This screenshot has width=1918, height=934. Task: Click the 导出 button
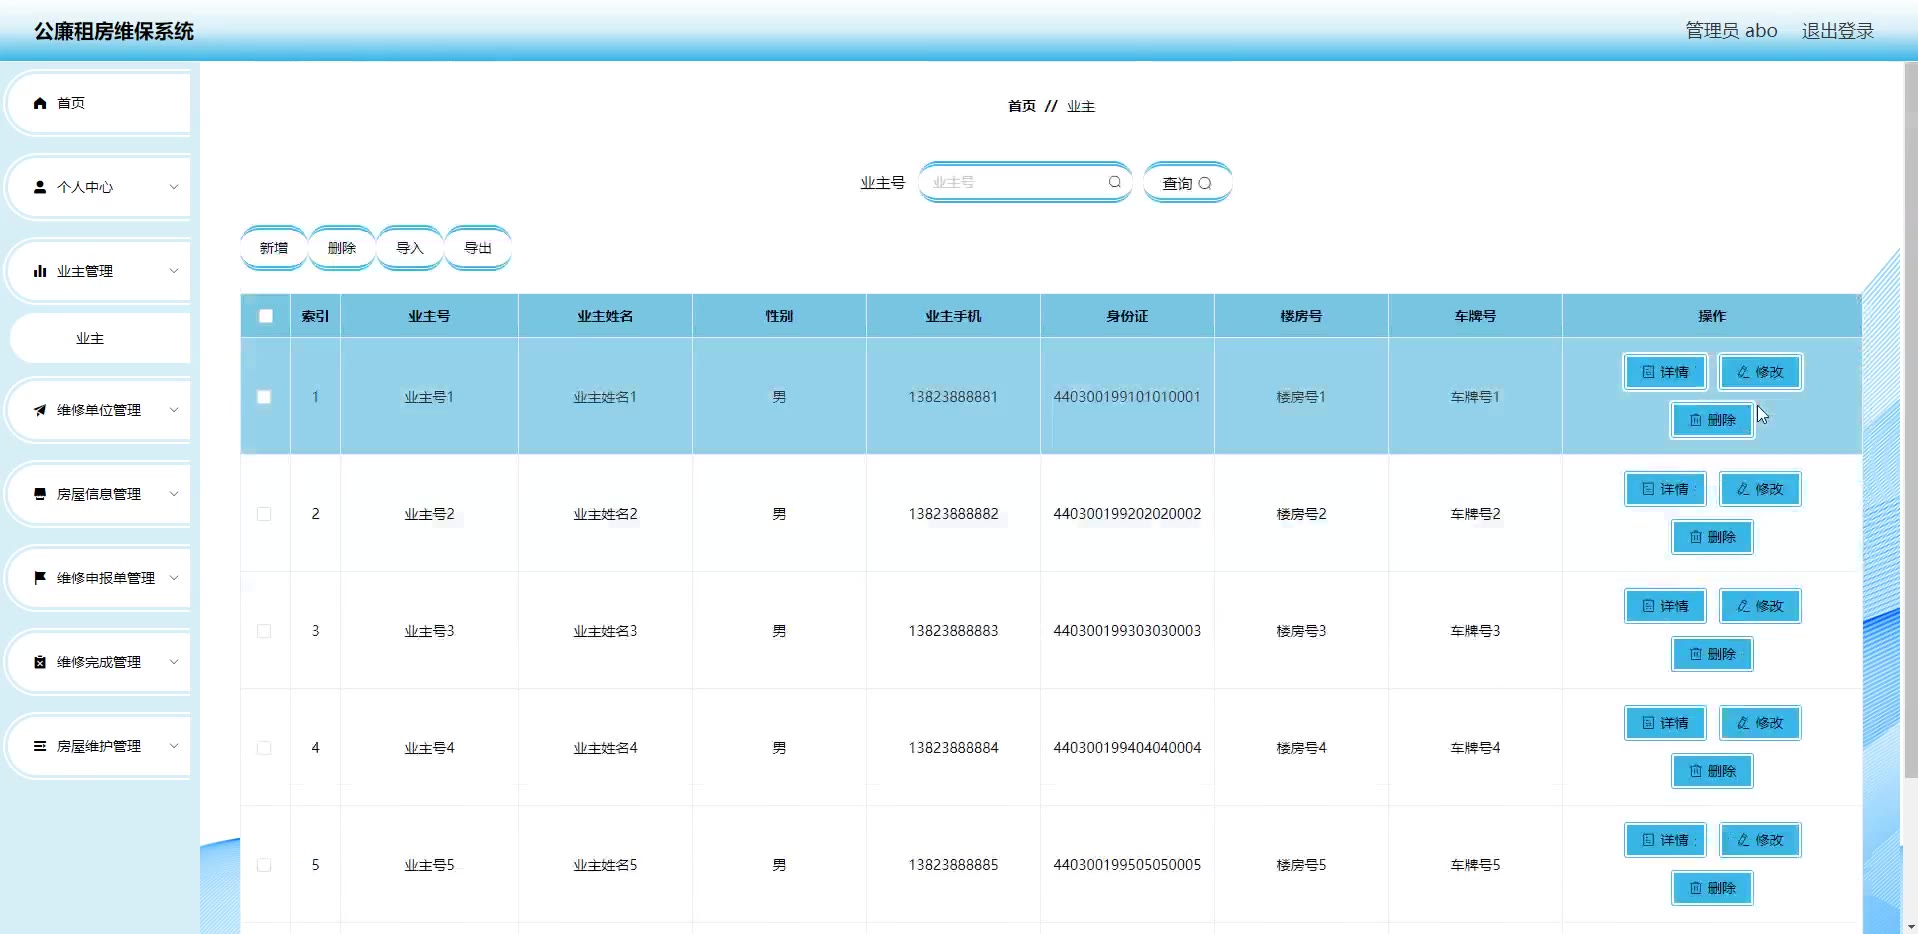tap(478, 248)
